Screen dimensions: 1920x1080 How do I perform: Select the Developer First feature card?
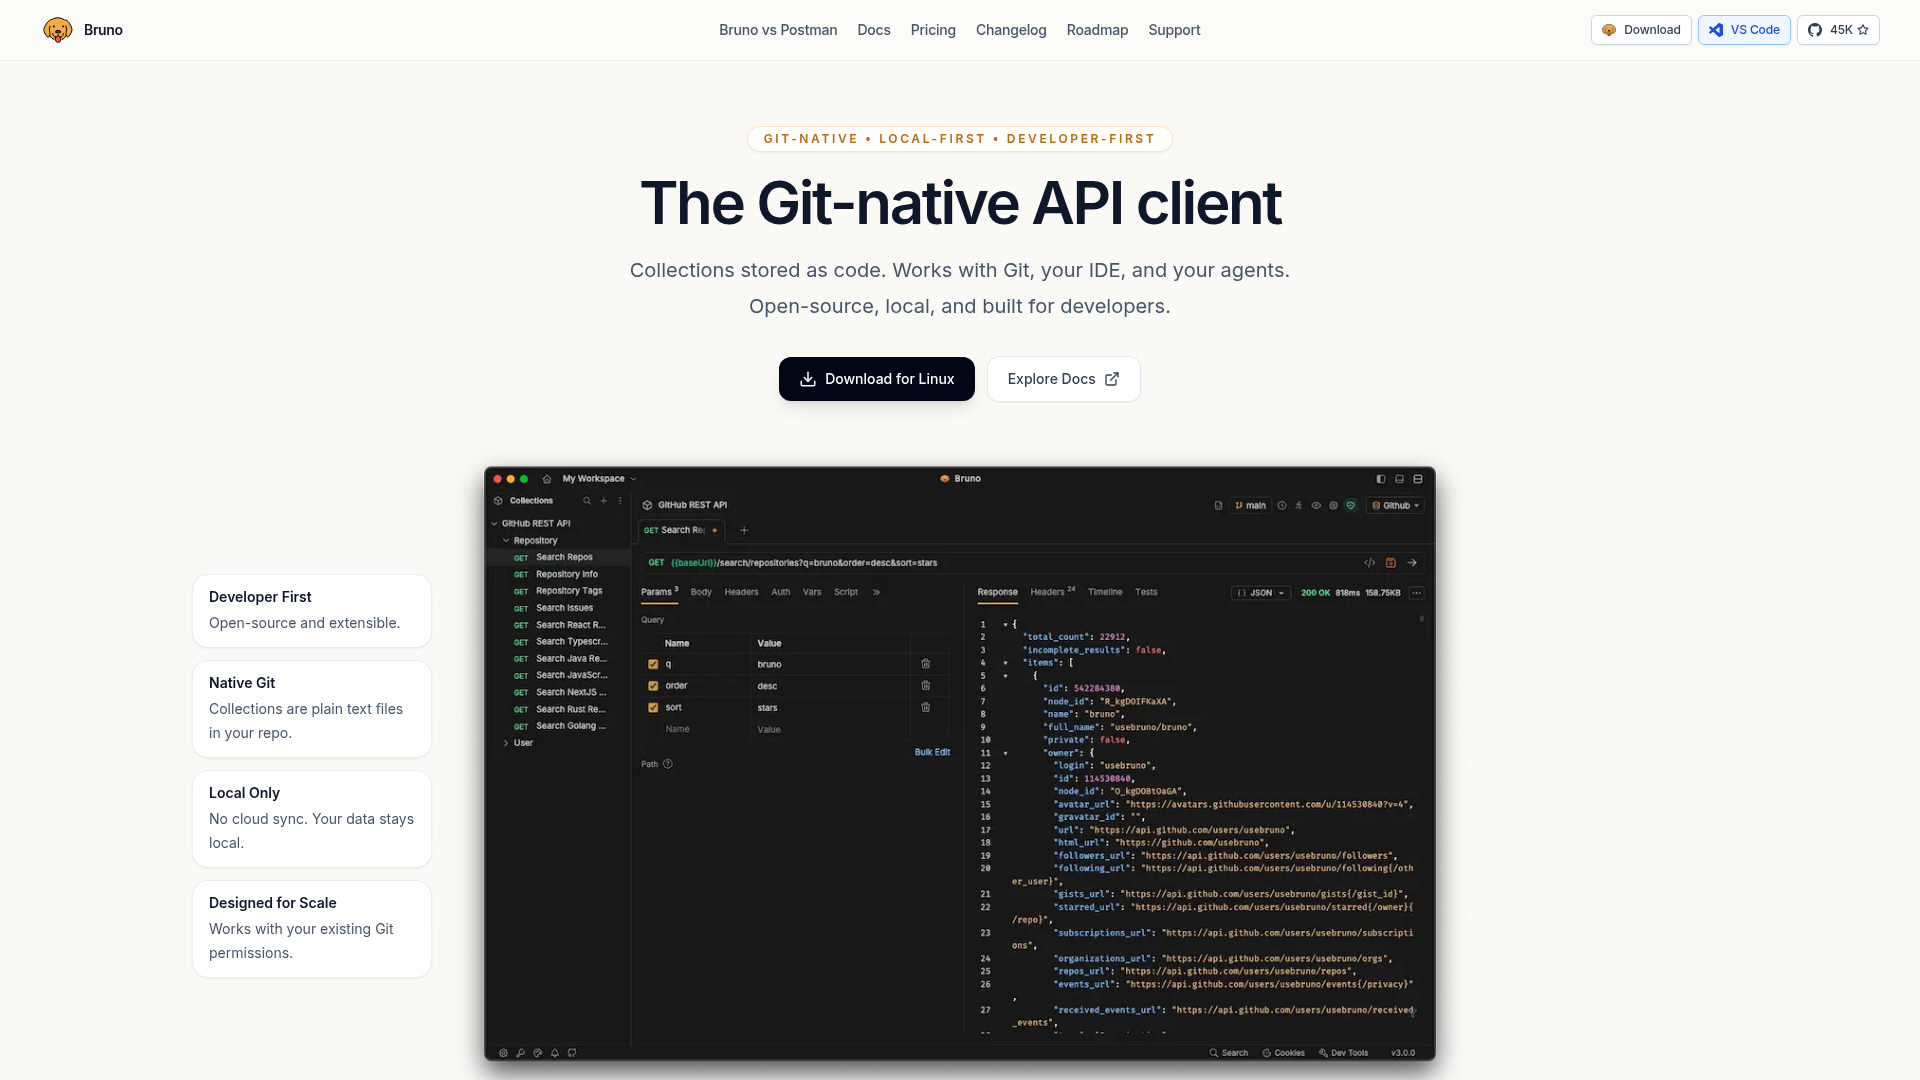tap(312, 611)
